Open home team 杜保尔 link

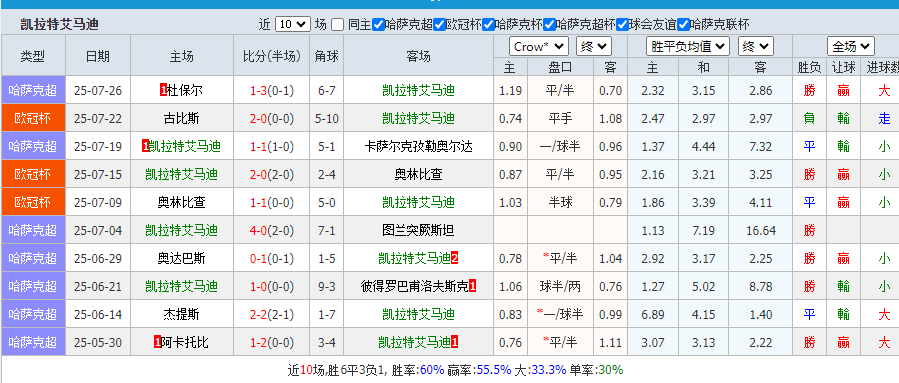[x=185, y=90]
